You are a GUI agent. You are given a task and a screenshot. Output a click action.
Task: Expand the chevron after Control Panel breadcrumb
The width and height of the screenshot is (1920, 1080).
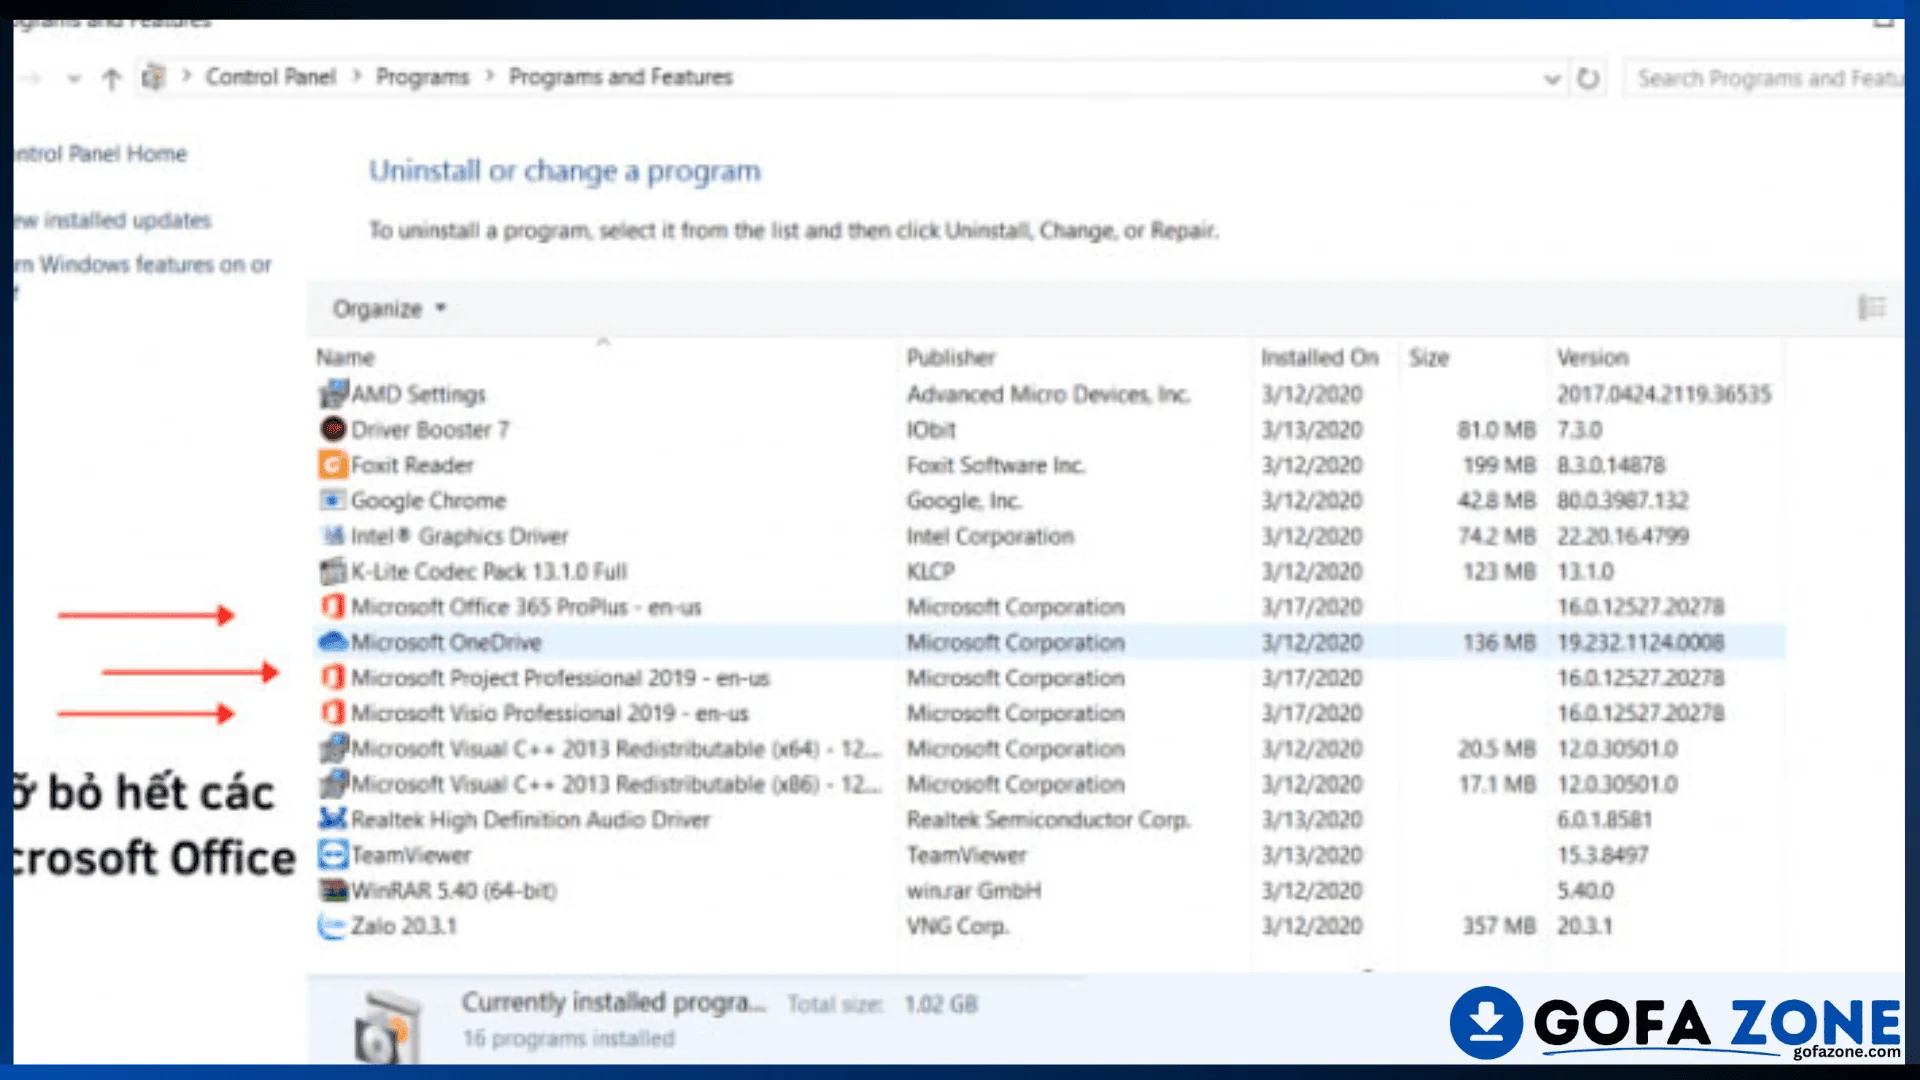click(x=357, y=76)
